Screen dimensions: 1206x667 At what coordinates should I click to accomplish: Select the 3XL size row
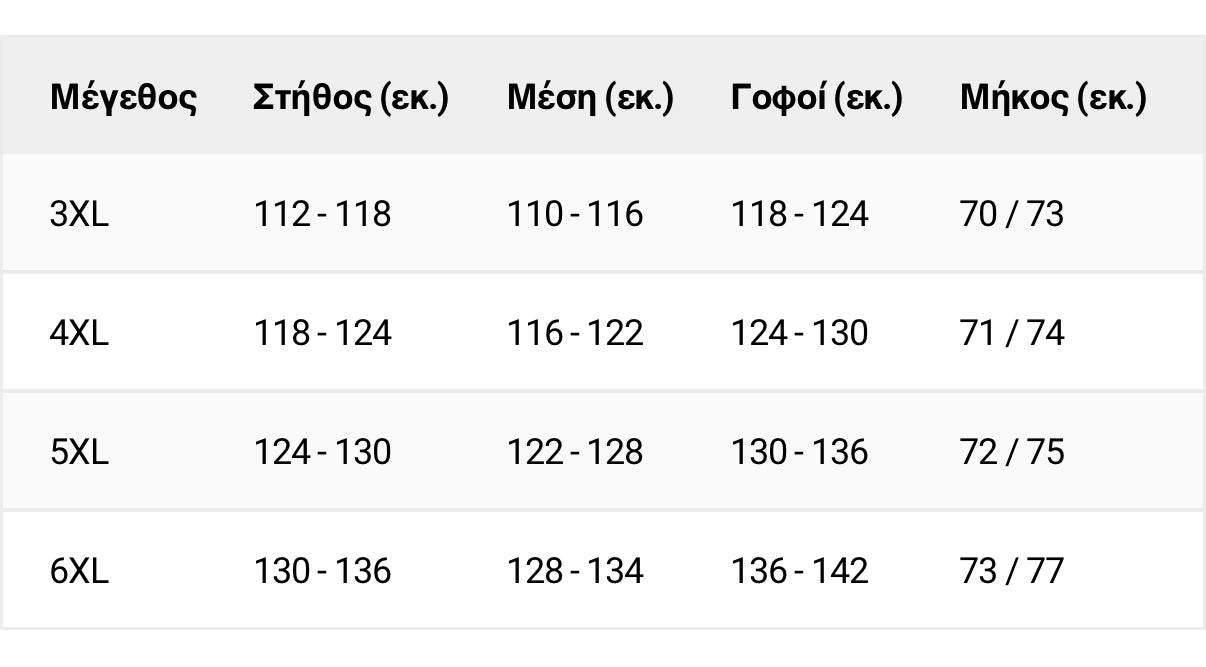pos(602,213)
